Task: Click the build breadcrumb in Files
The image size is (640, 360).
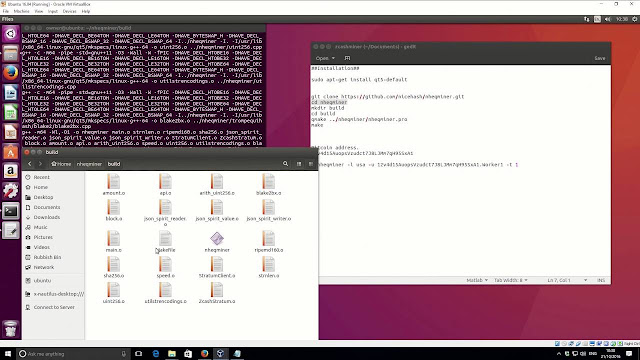Action: point(113,164)
